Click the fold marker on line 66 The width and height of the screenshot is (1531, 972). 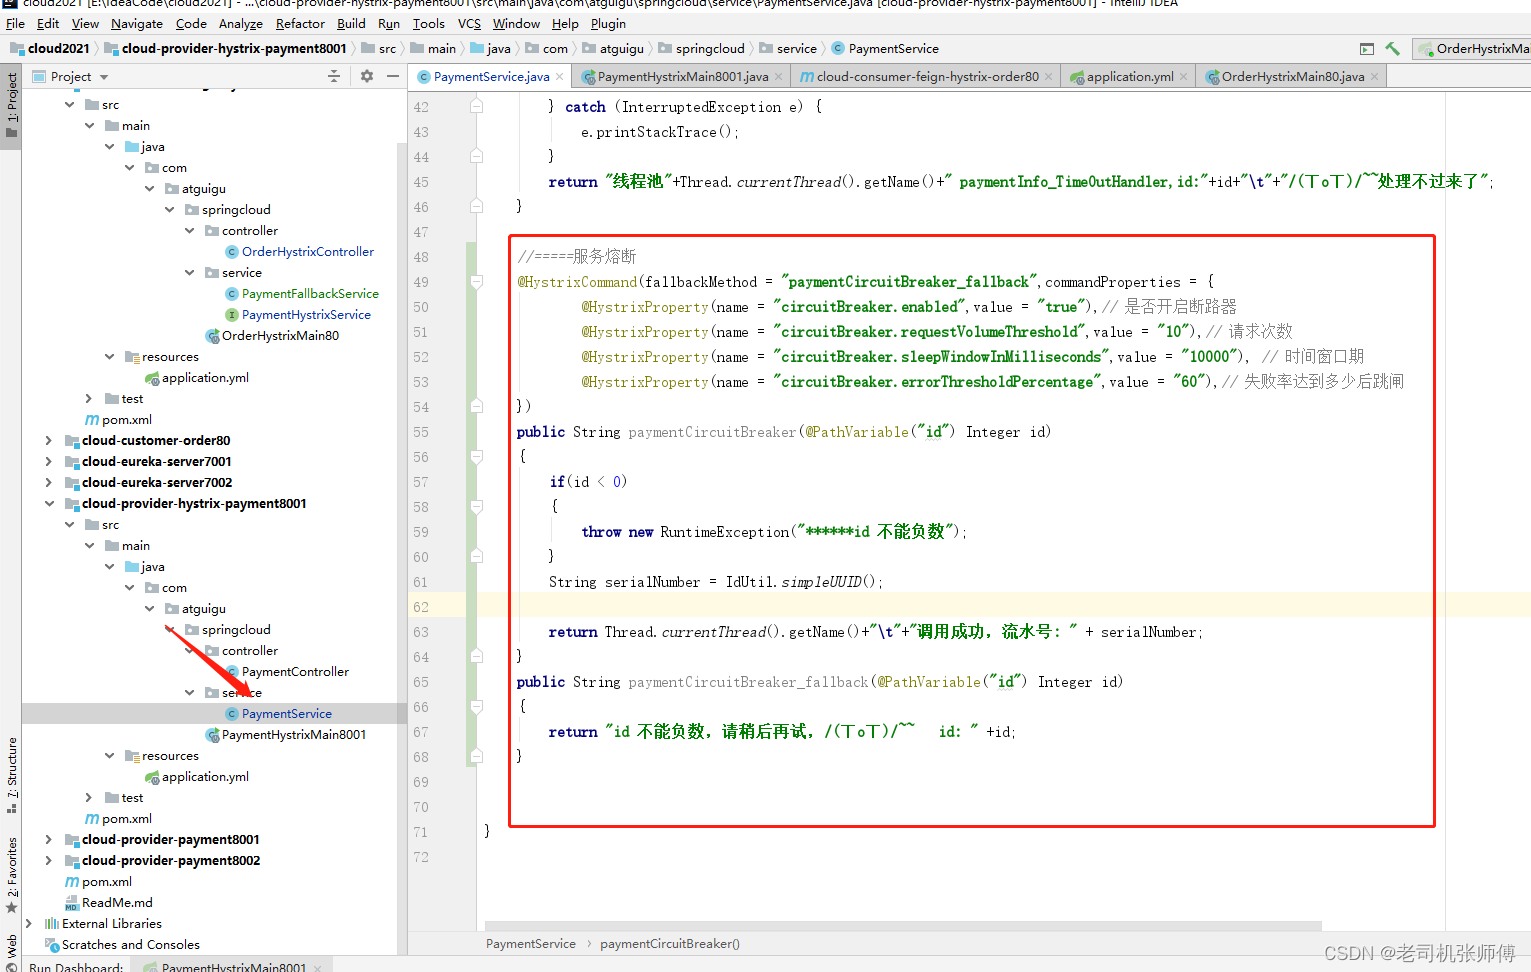(476, 707)
